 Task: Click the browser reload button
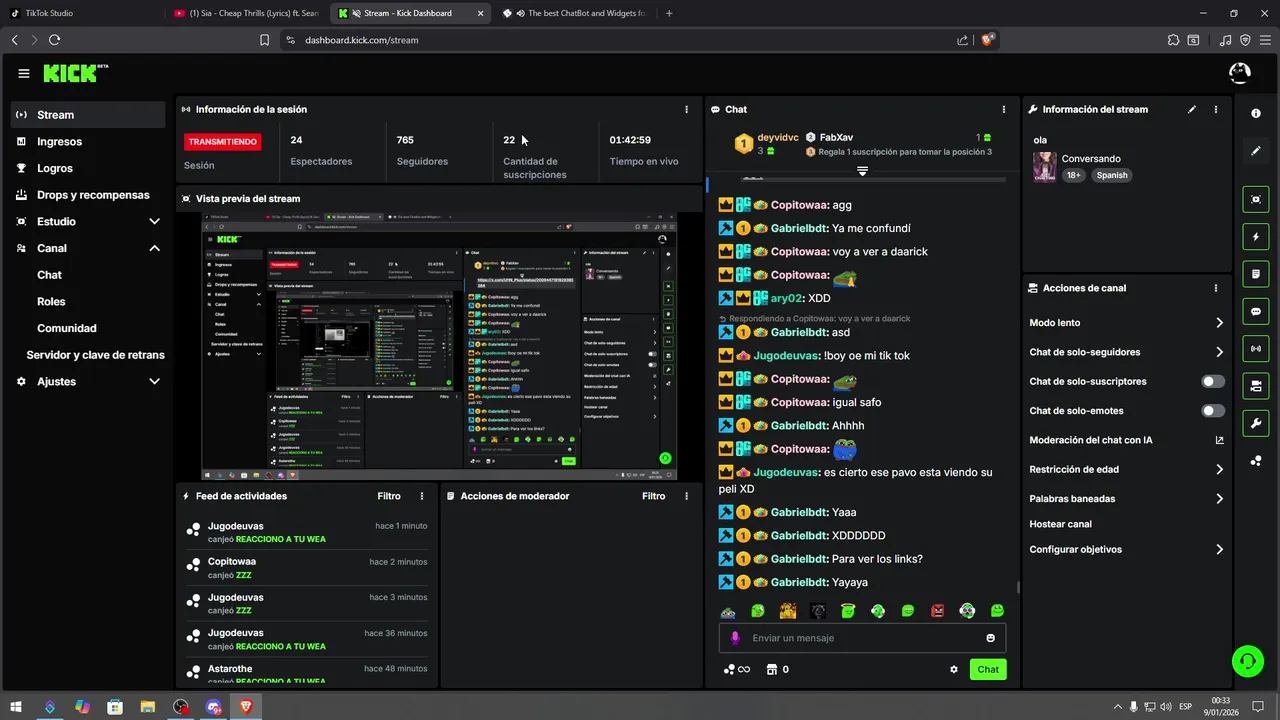coord(54,40)
